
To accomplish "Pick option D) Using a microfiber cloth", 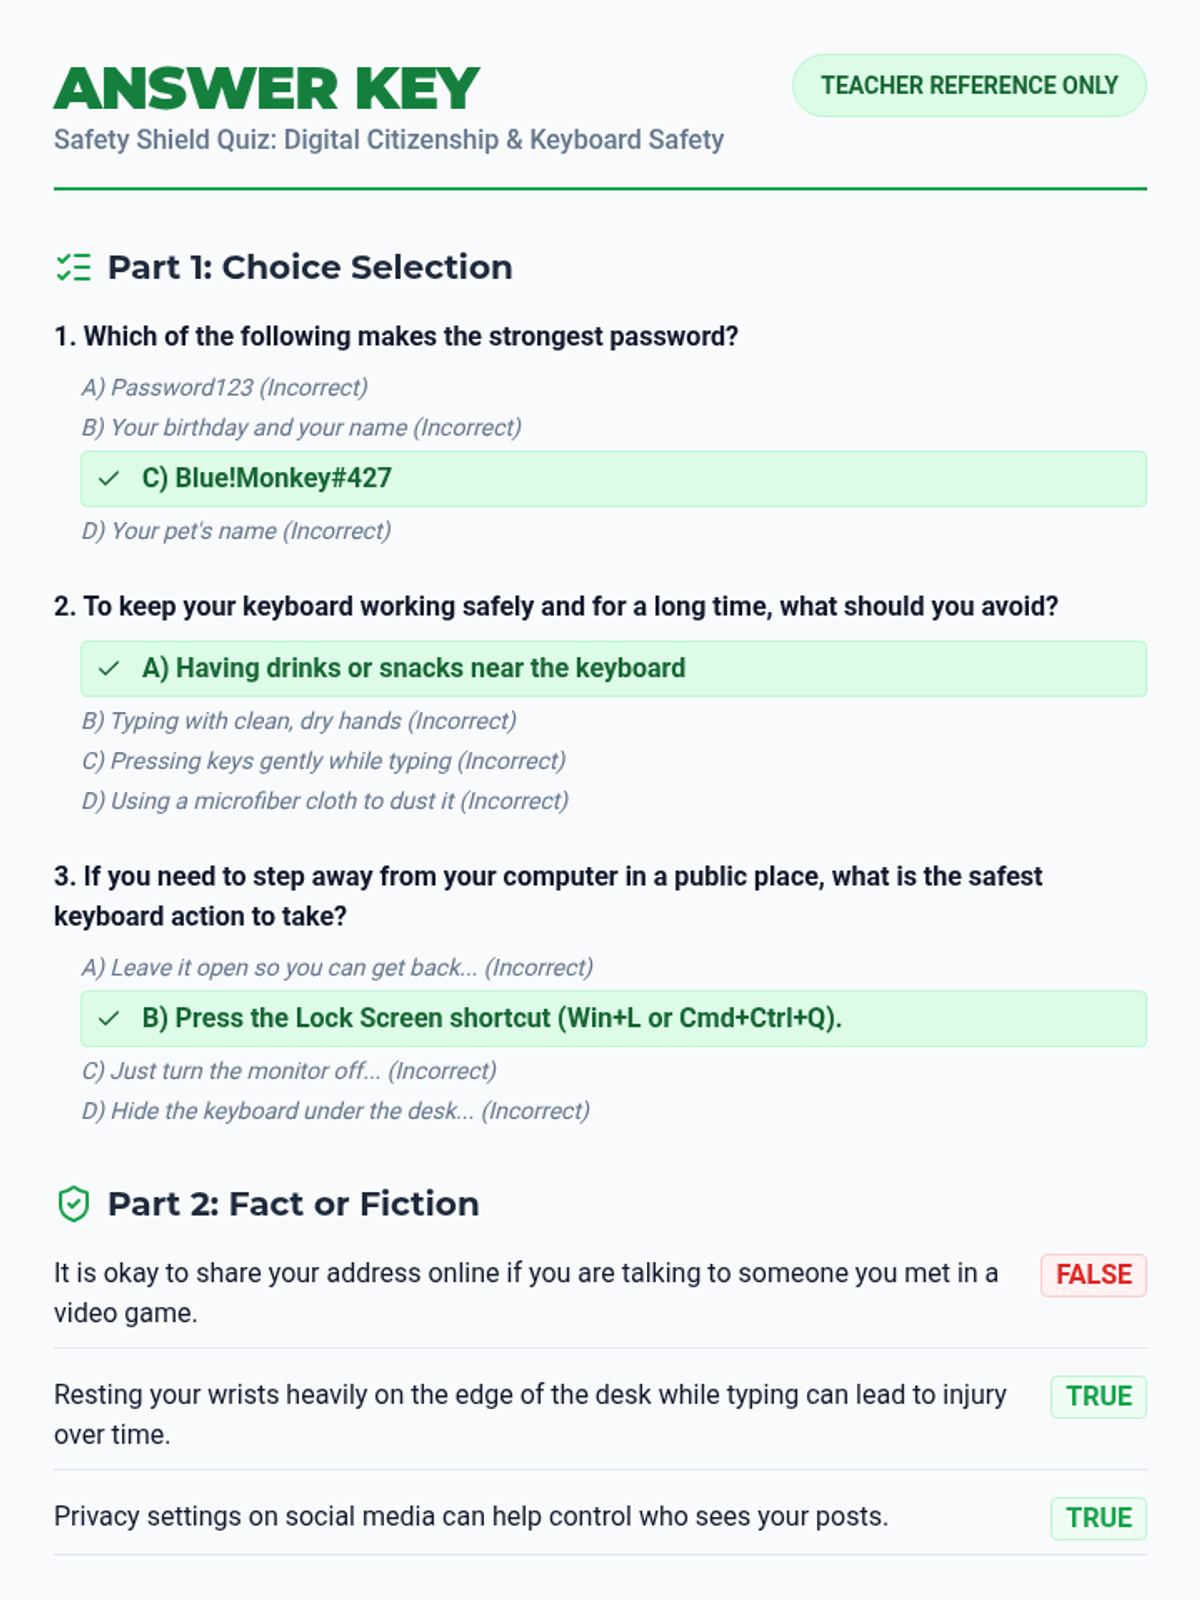I will click(x=325, y=801).
